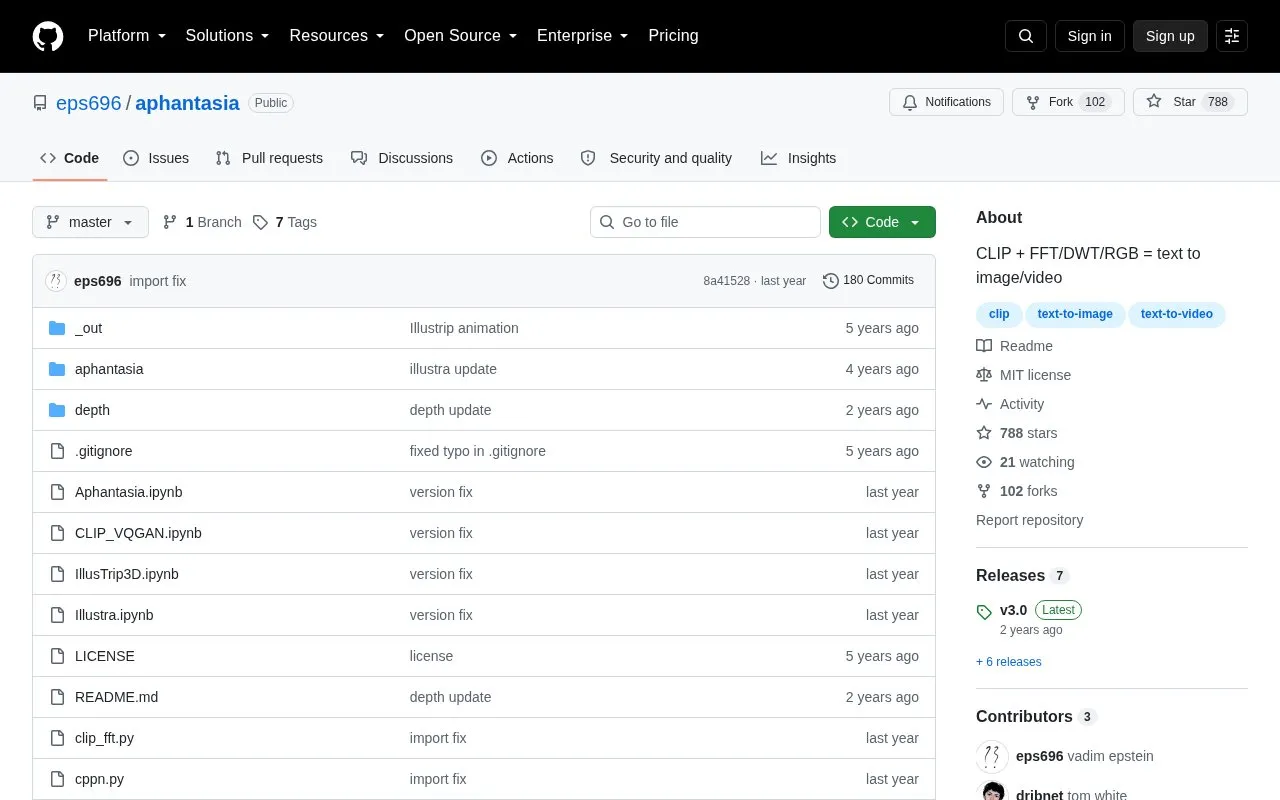The height and width of the screenshot is (800, 1280).
Task: Click Report repository link
Action: click(x=1029, y=520)
